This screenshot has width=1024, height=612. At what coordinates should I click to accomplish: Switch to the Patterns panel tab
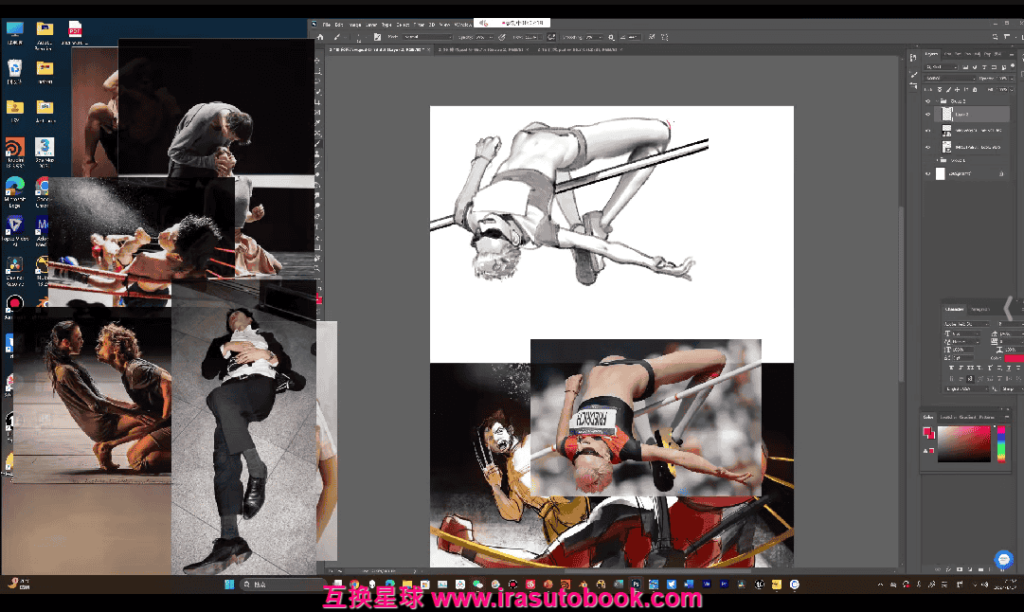tap(987, 417)
